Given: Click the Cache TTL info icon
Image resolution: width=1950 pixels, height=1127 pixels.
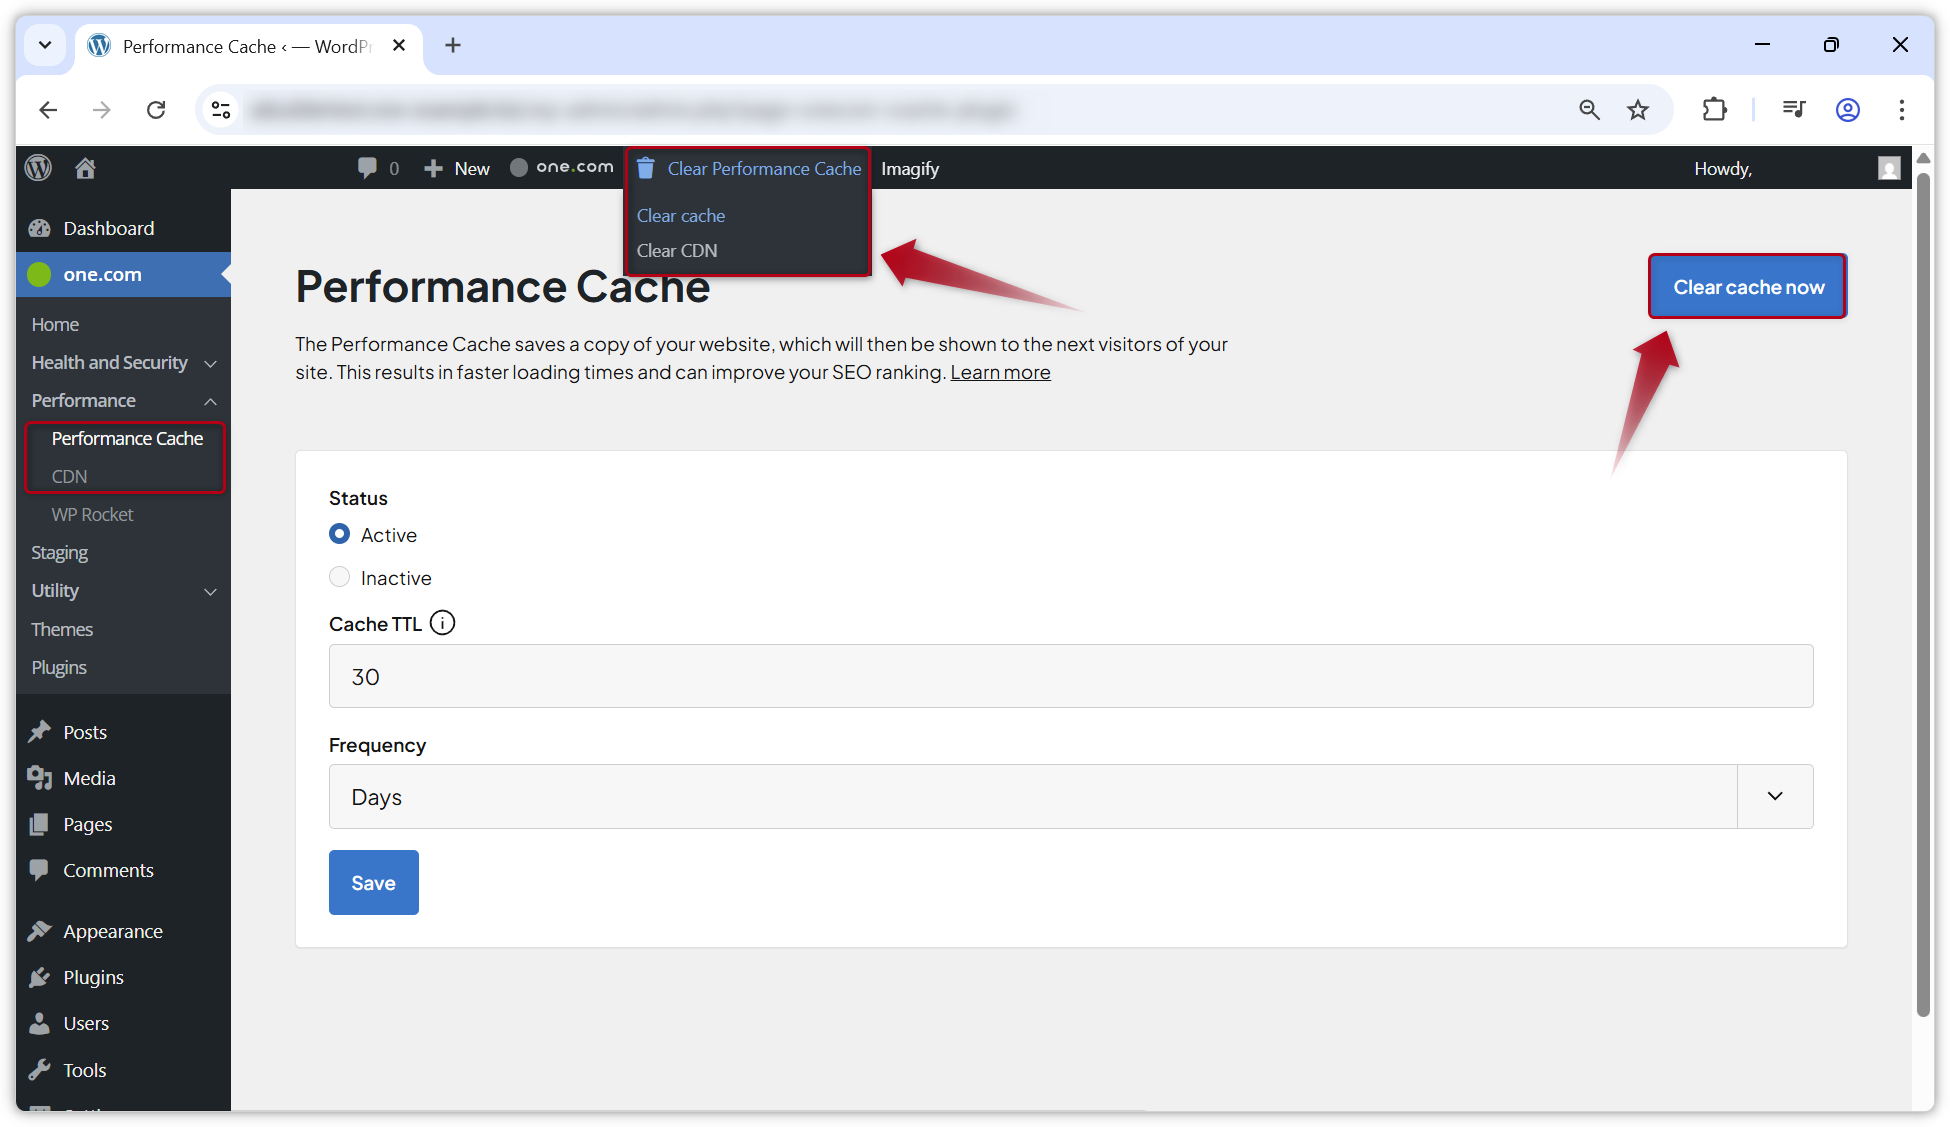Looking at the screenshot, I should click(442, 622).
